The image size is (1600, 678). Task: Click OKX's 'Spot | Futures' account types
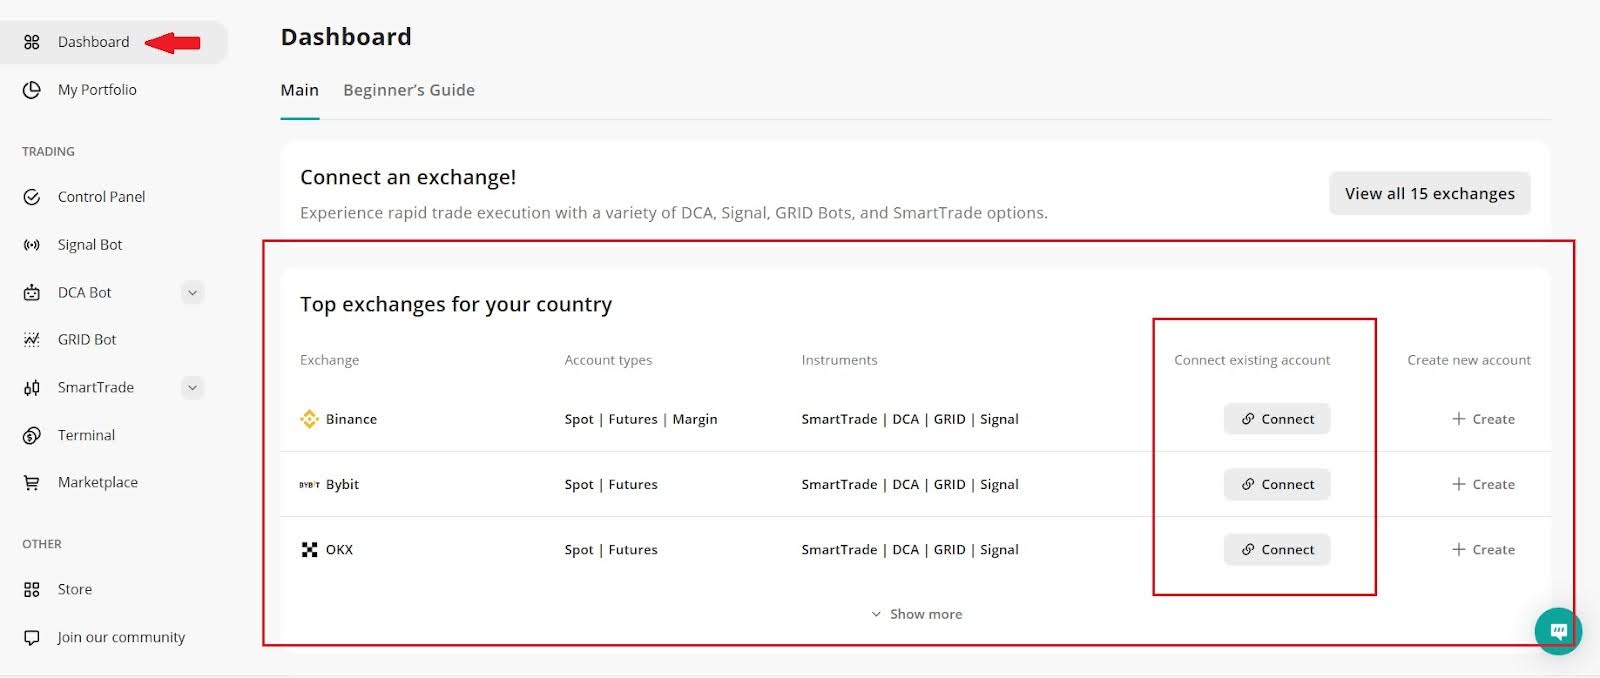pos(611,550)
